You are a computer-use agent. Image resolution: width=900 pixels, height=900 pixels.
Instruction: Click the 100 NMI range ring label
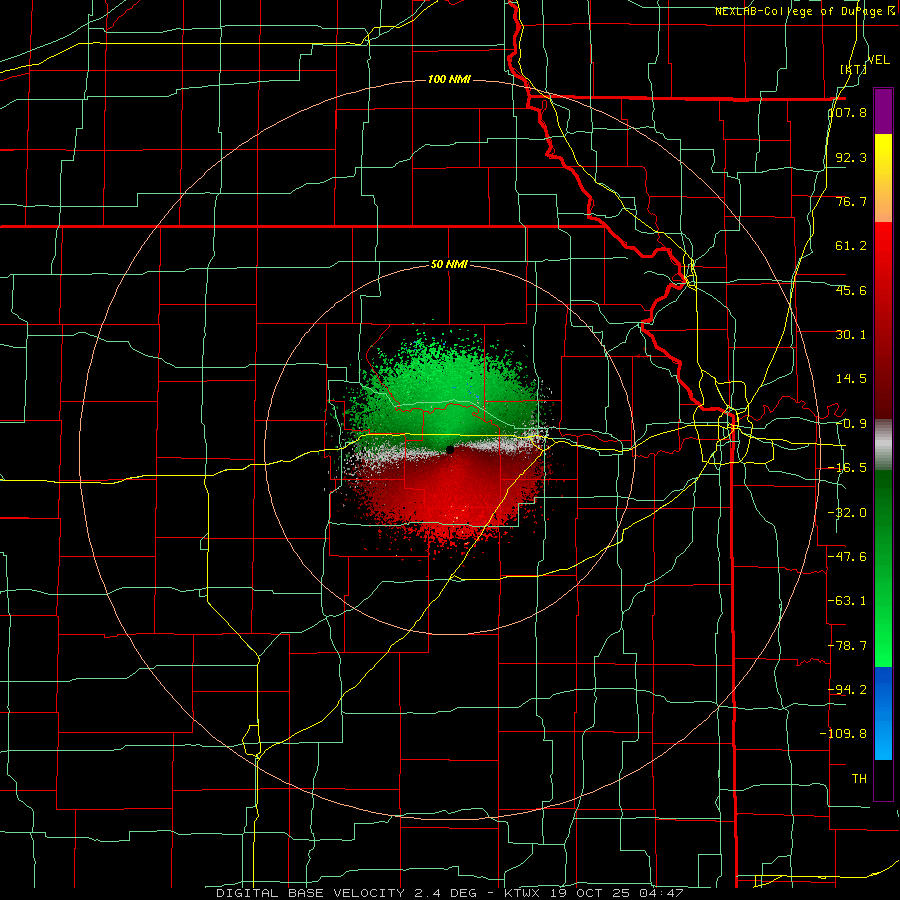pyautogui.click(x=449, y=79)
